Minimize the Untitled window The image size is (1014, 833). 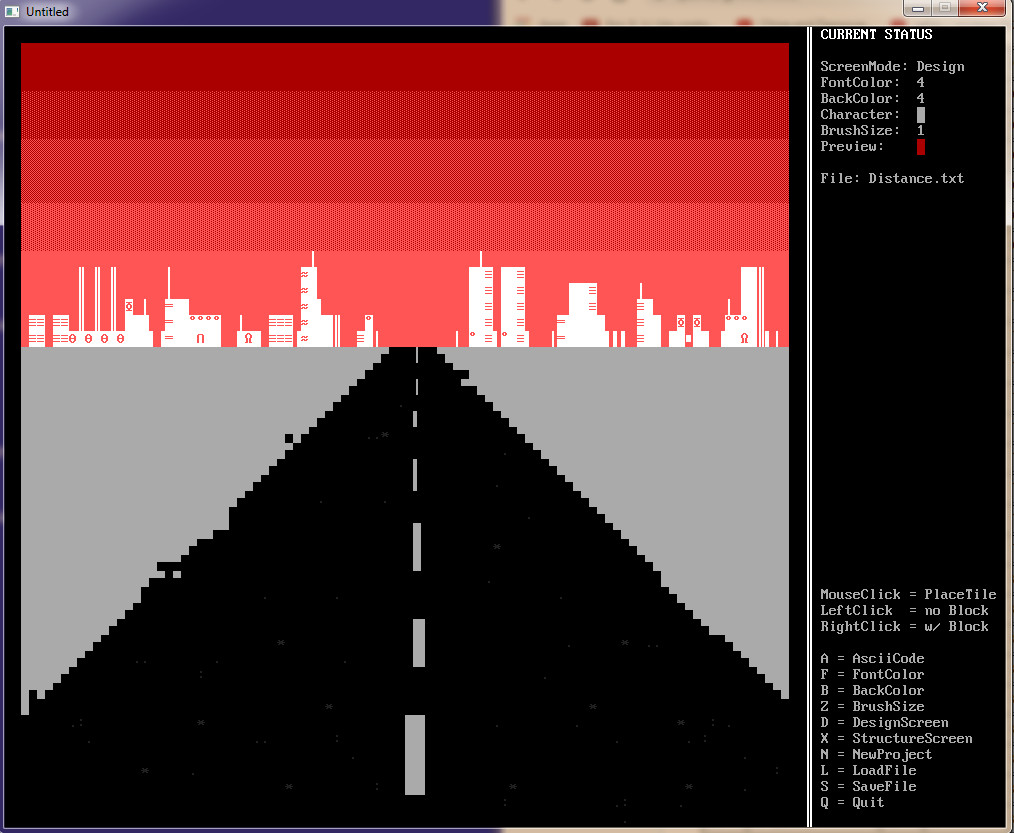coord(918,8)
